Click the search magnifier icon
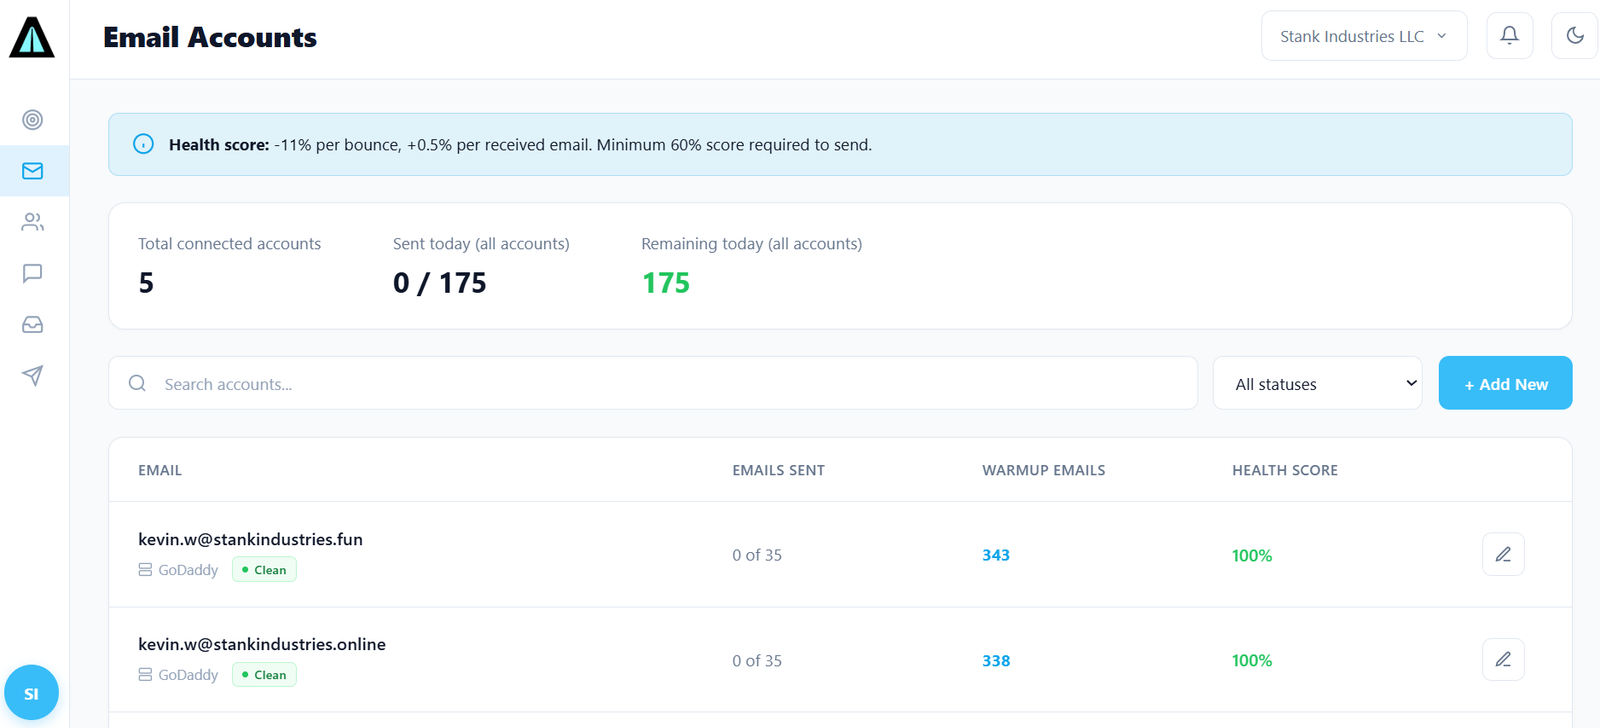The height and width of the screenshot is (728, 1600). coord(138,383)
